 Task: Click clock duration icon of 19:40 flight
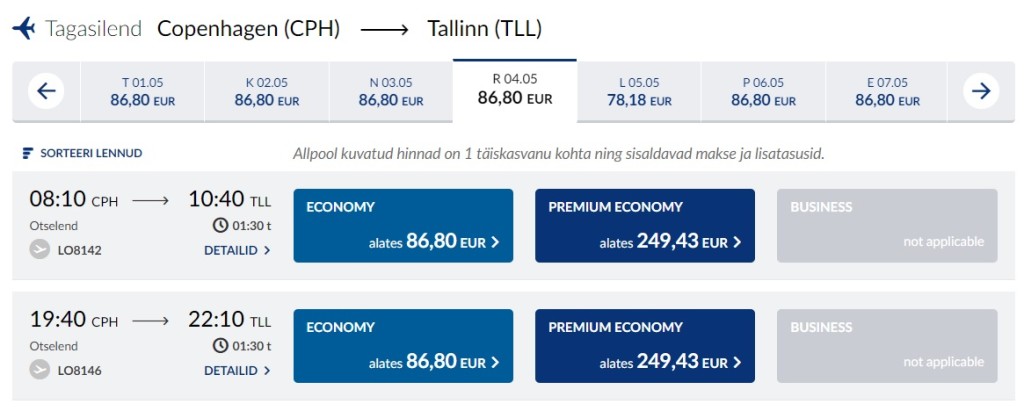pyautogui.click(x=221, y=345)
